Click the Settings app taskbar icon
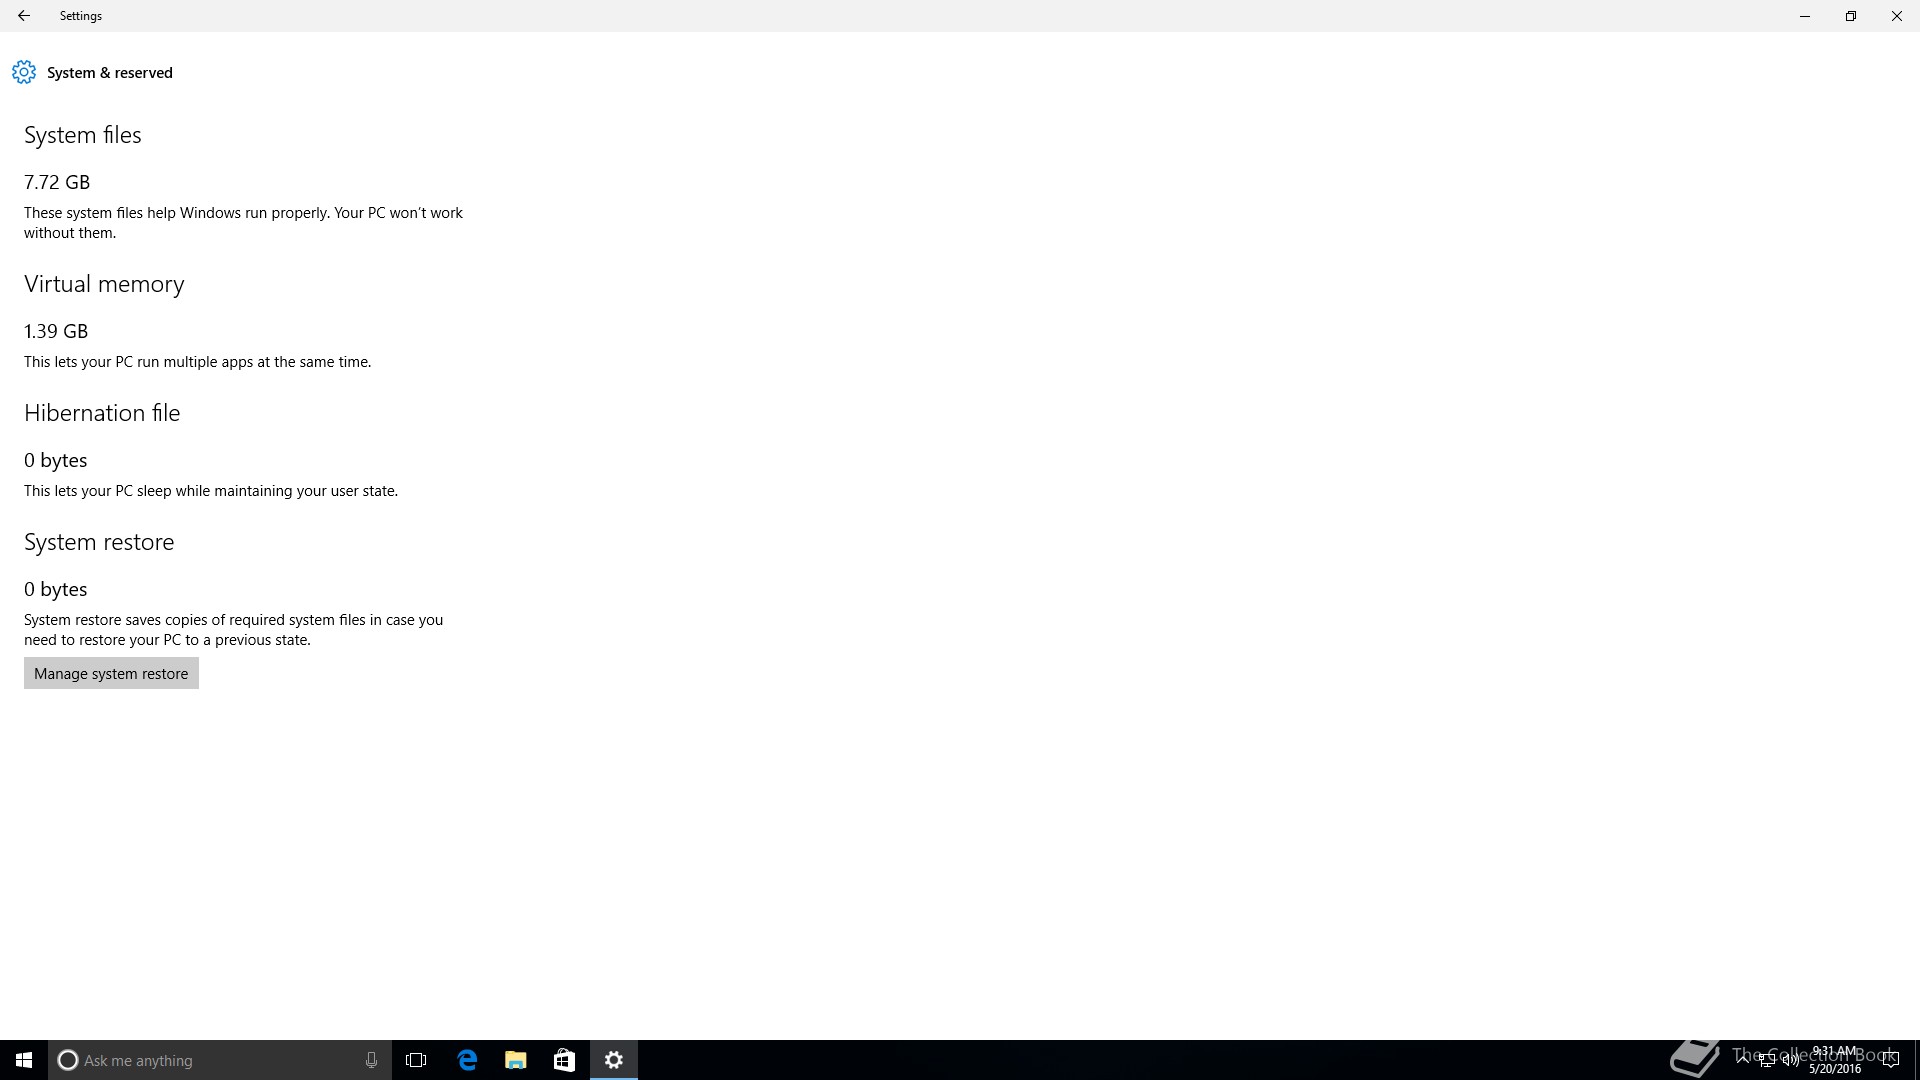Screen dimensions: 1920x1080 [x=614, y=1060]
